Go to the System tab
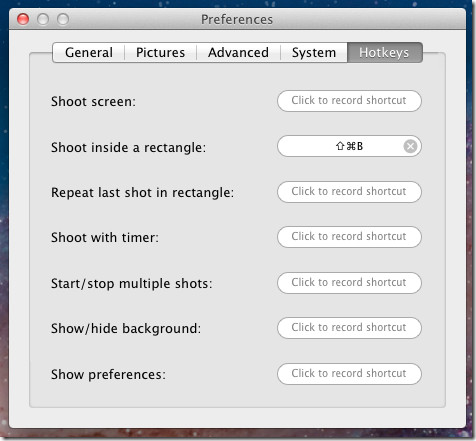Image resolution: width=476 pixels, height=441 pixels. pyautogui.click(x=314, y=53)
